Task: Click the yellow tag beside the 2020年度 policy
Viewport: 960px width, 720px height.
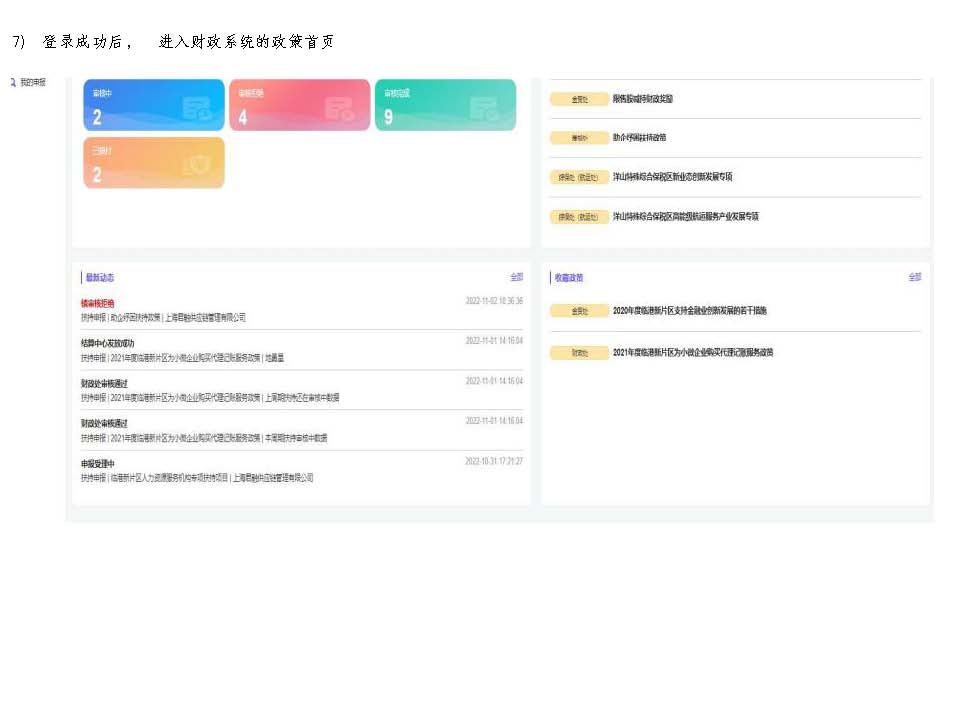Action: point(579,311)
